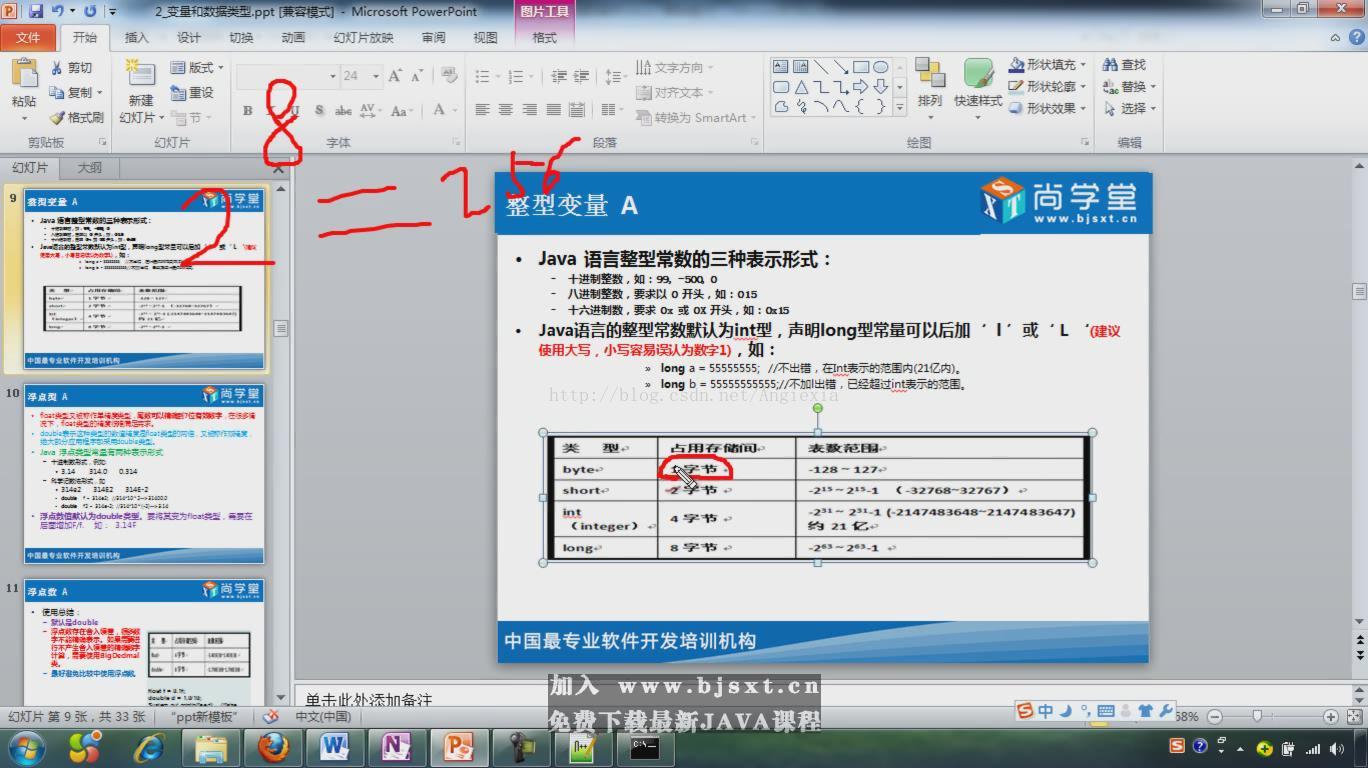The height and width of the screenshot is (768, 1368).
Task: Click the Clear Formatting eraser icon
Action: tap(449, 76)
